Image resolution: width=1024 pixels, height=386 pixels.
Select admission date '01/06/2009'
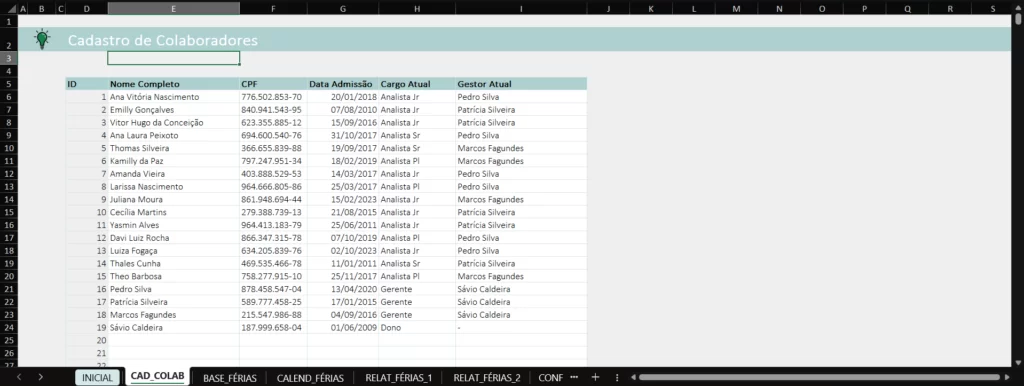pyautogui.click(x=342, y=327)
